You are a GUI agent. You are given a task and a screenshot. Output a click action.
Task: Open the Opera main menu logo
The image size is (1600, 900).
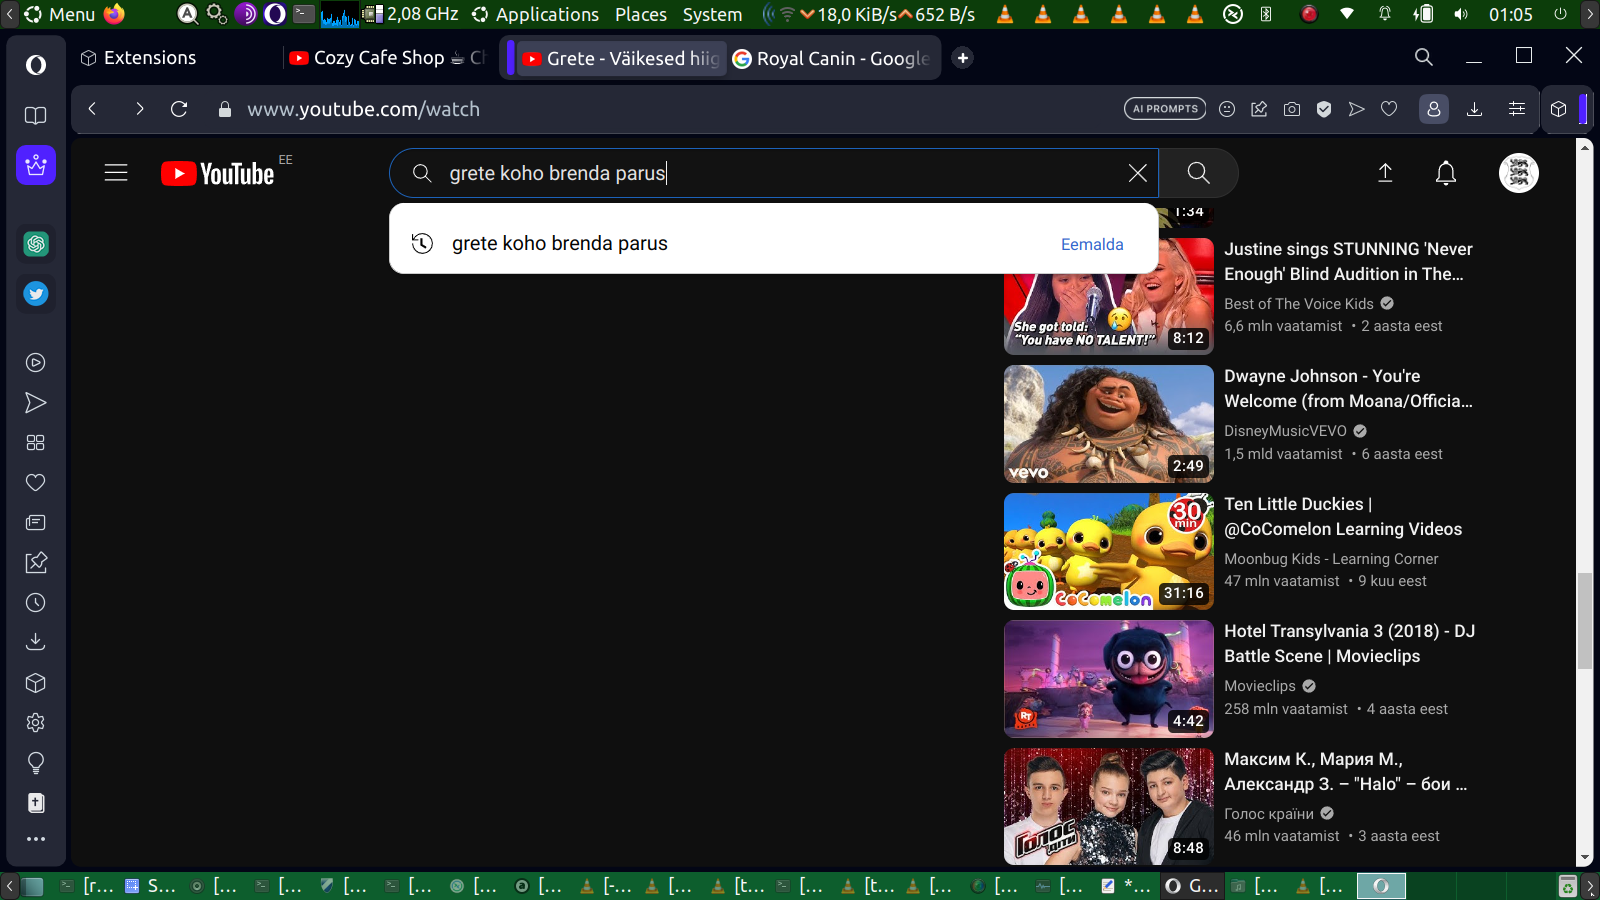pyautogui.click(x=36, y=65)
